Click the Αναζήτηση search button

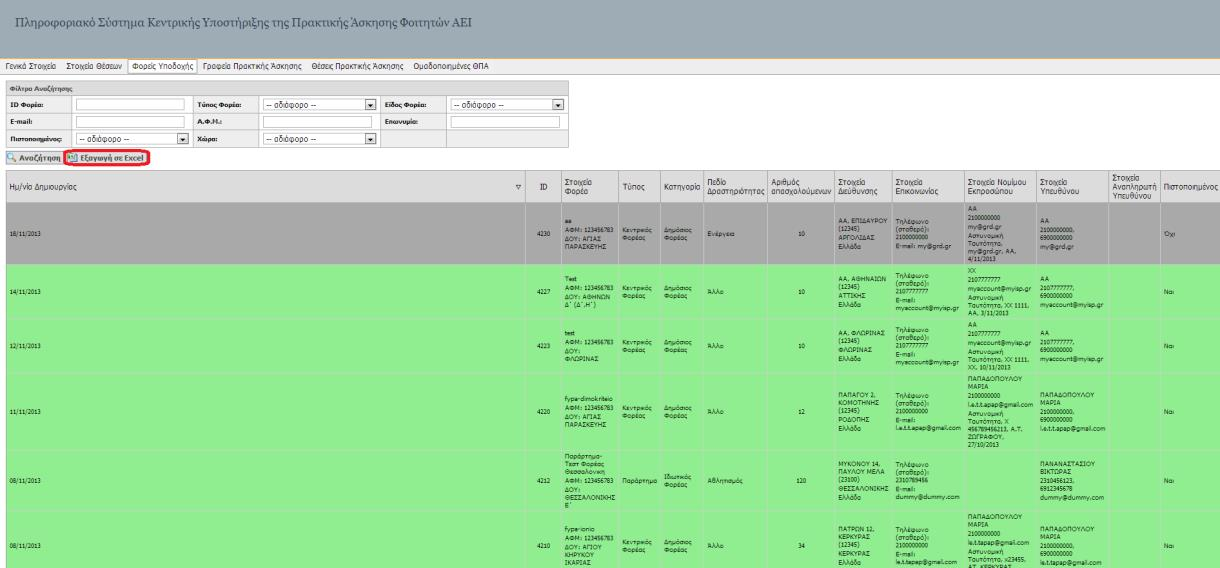[x=32, y=157]
